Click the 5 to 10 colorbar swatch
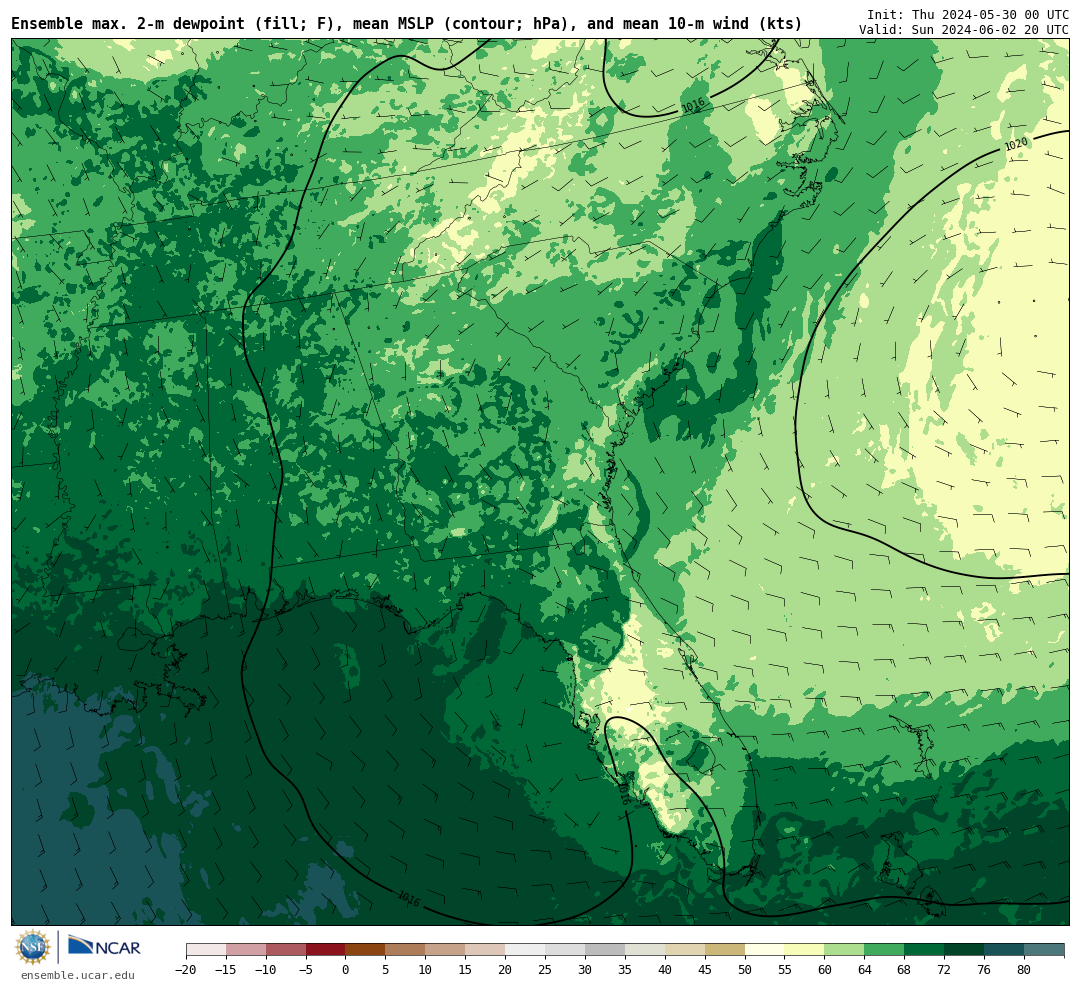1080x988 pixels. pos(406,950)
